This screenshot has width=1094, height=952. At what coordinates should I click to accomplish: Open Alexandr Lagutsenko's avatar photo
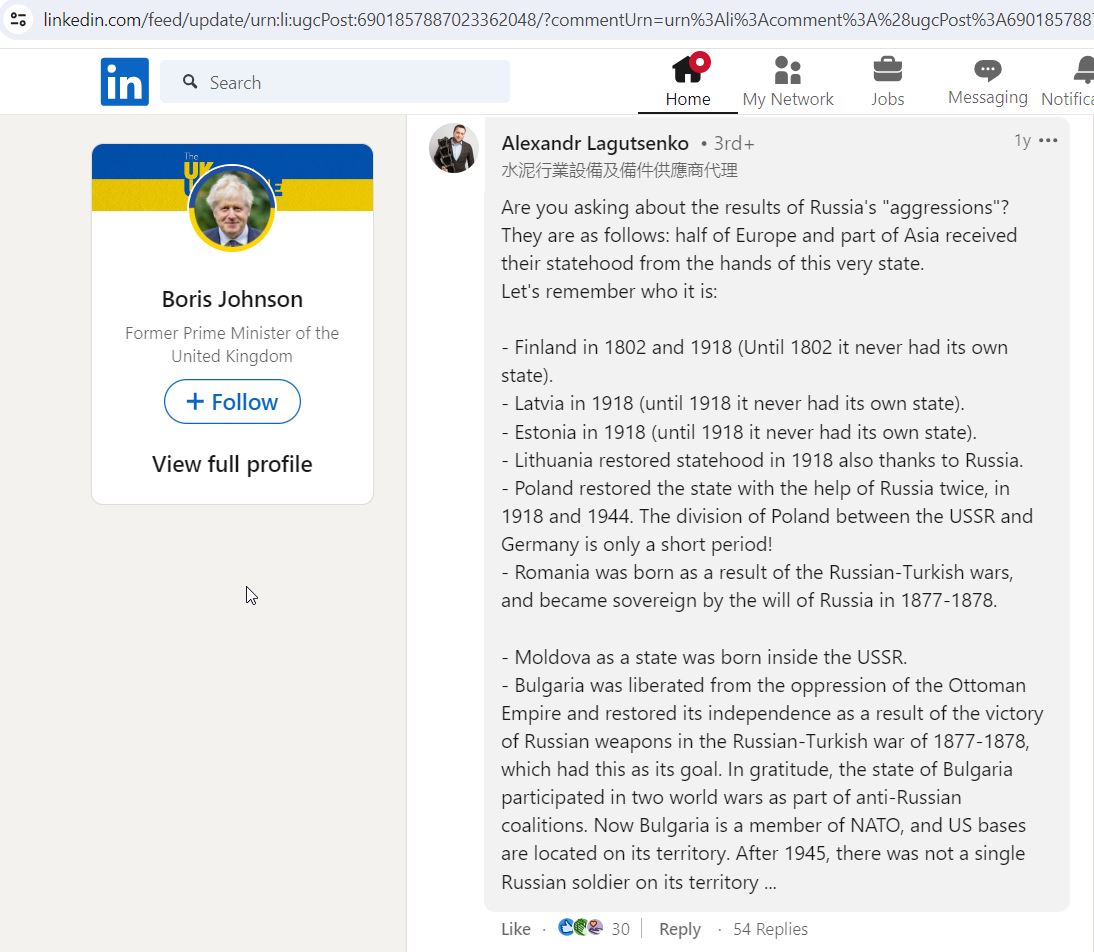coord(454,148)
